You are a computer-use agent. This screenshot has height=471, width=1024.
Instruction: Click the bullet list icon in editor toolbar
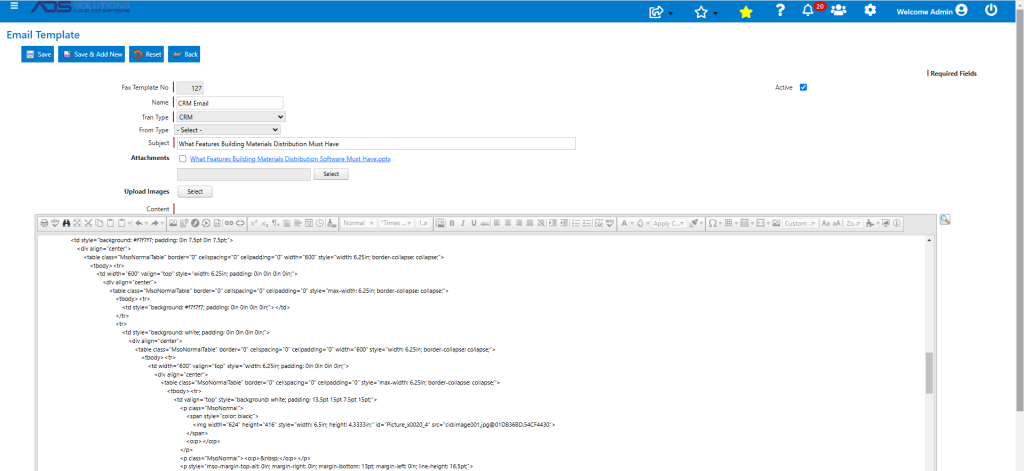coord(586,223)
